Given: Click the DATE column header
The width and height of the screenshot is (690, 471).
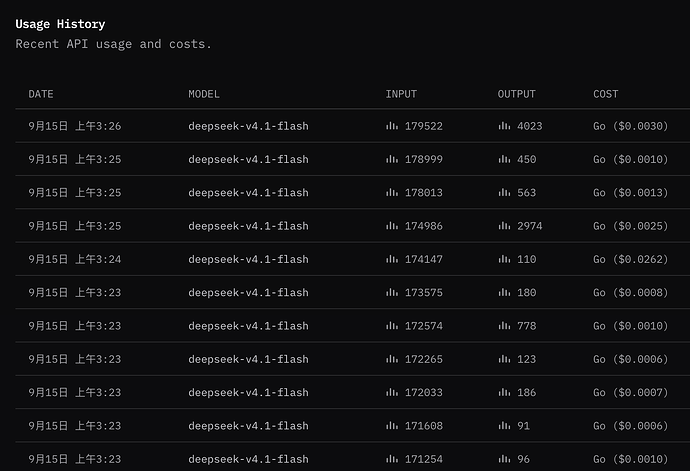Looking at the screenshot, I should [x=41, y=94].
